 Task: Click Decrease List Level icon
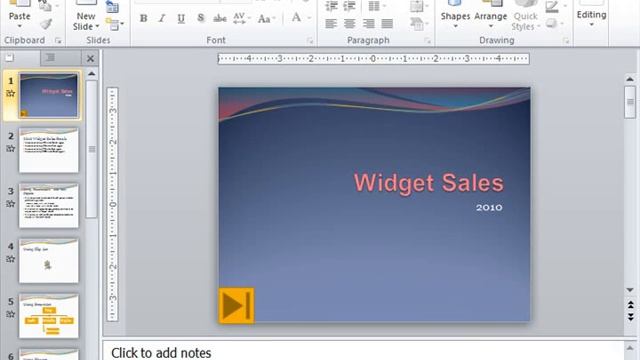point(331,6)
